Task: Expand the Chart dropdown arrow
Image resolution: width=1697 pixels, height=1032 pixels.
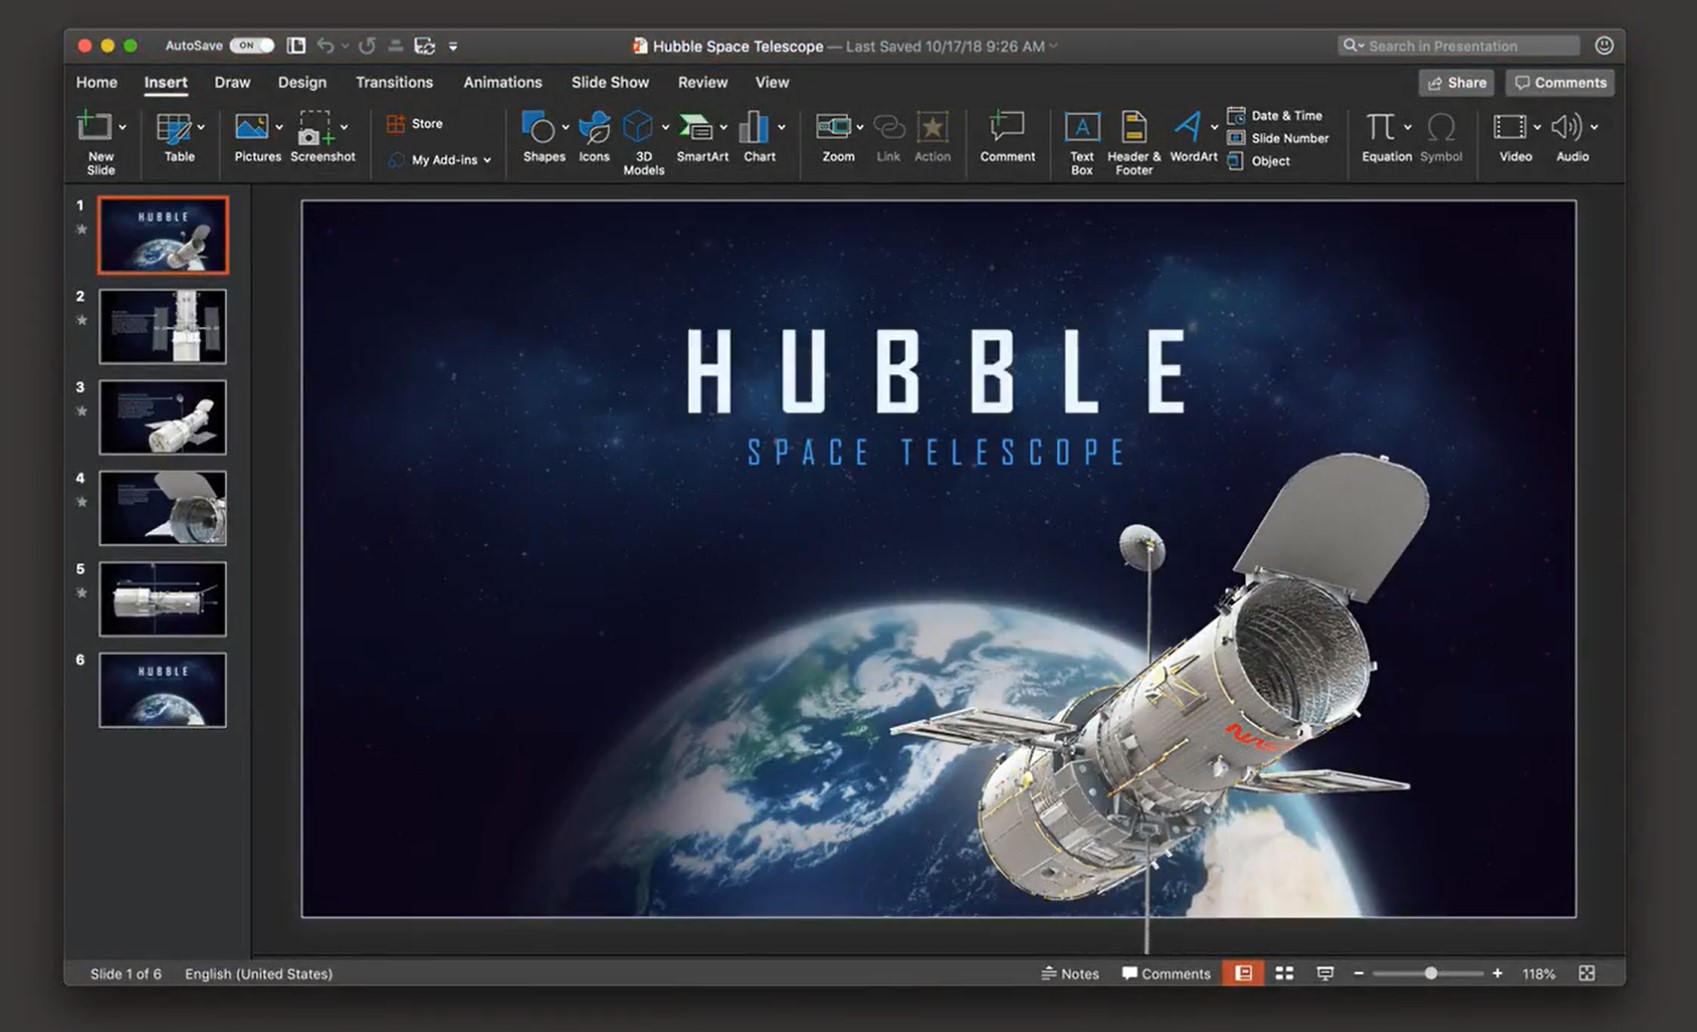Action: click(x=781, y=128)
